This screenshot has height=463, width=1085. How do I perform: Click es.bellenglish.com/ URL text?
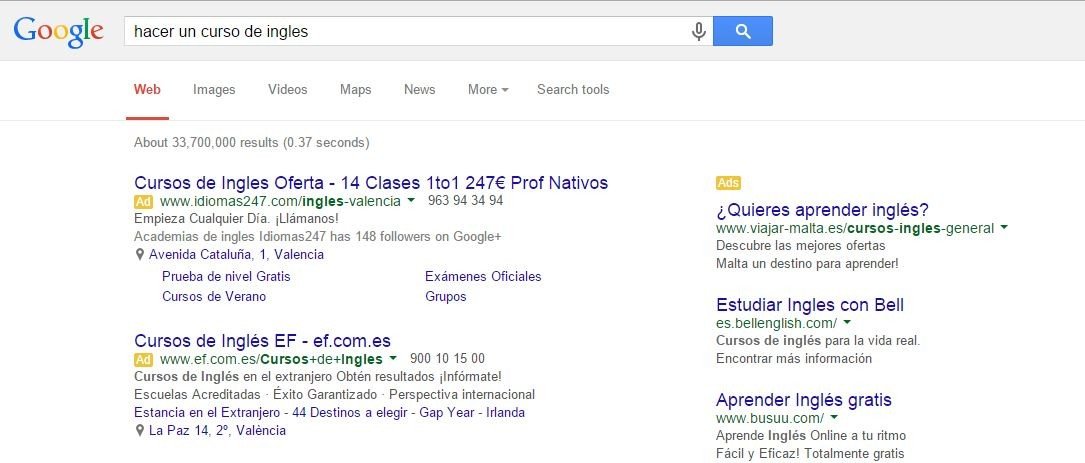click(x=776, y=323)
